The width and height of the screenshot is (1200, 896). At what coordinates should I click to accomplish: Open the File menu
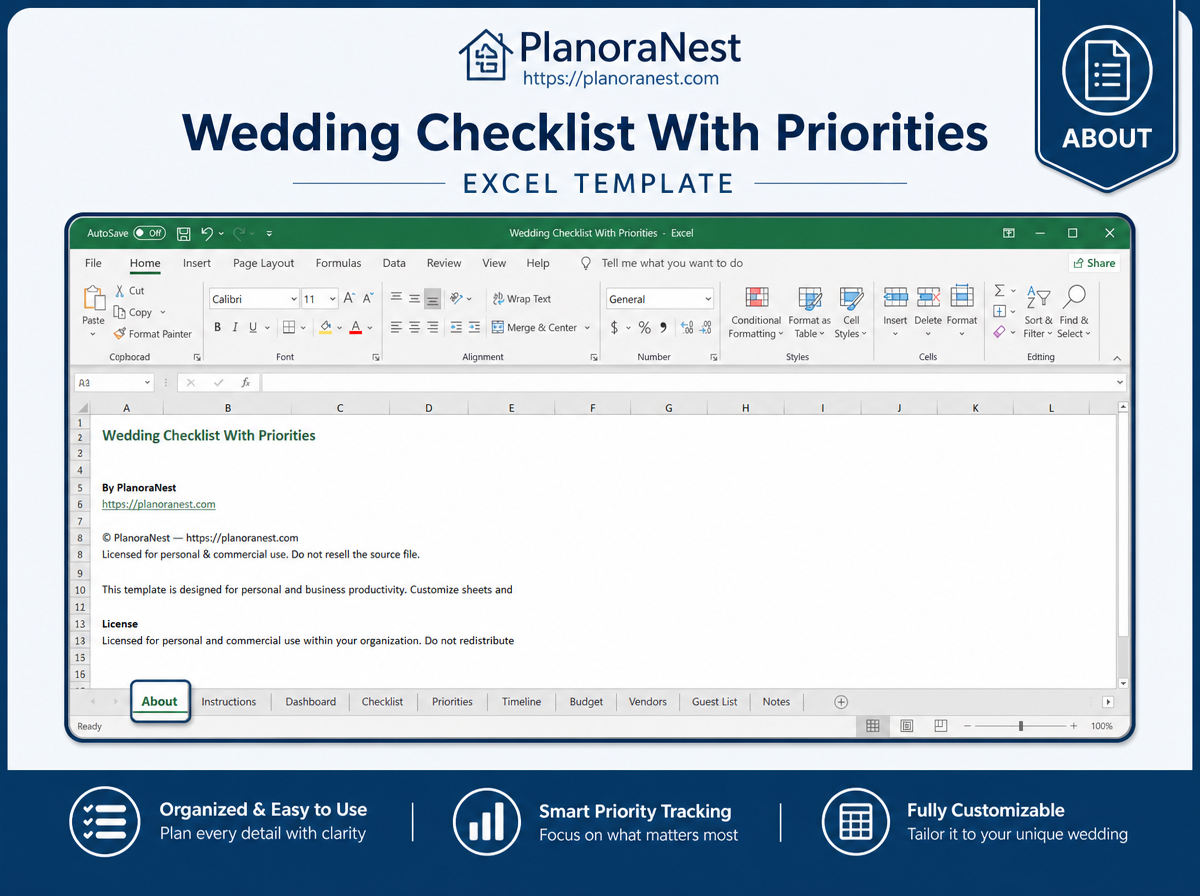(93, 263)
